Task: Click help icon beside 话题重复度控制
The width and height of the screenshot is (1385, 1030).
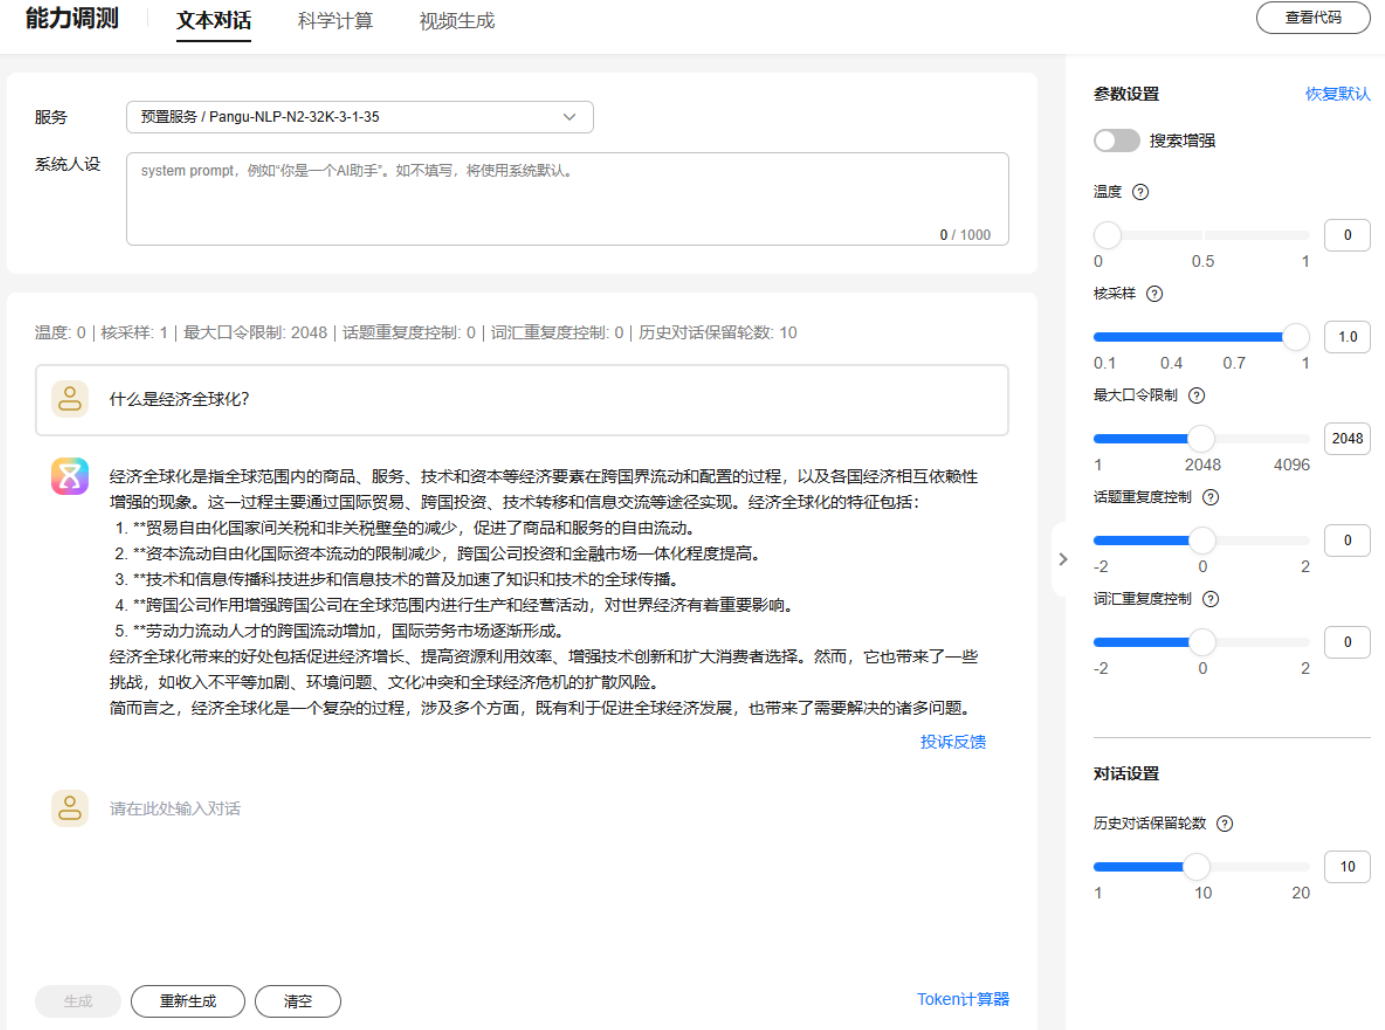Action: (1210, 498)
